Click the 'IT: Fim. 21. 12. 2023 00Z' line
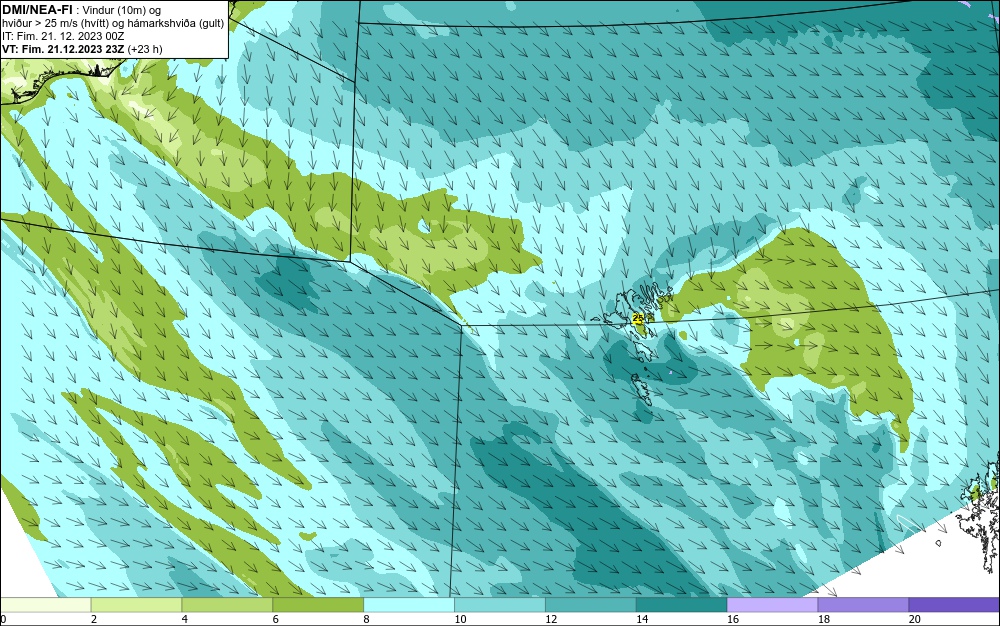The height and width of the screenshot is (626, 1000). (x=63, y=36)
